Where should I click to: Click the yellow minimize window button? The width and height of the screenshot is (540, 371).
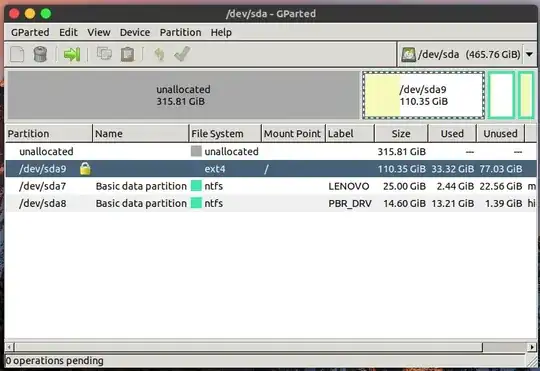click(30, 14)
